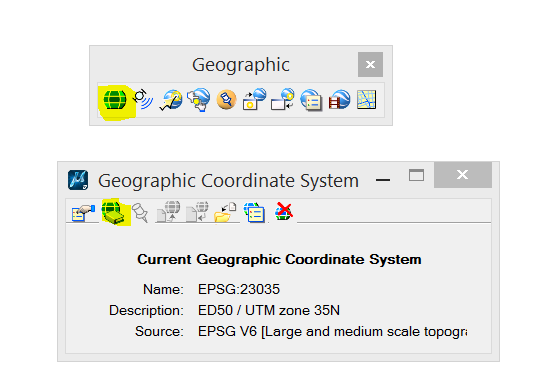Click the EPSG V6 source text

coord(332,331)
